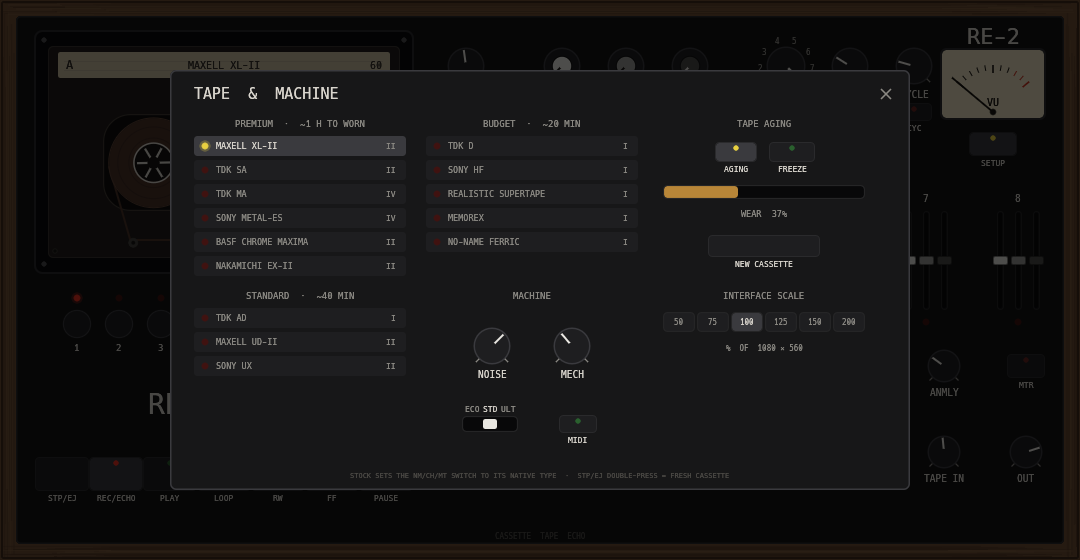The width and height of the screenshot is (1080, 560).
Task: Set interface scale to 150
Action: [815, 322]
